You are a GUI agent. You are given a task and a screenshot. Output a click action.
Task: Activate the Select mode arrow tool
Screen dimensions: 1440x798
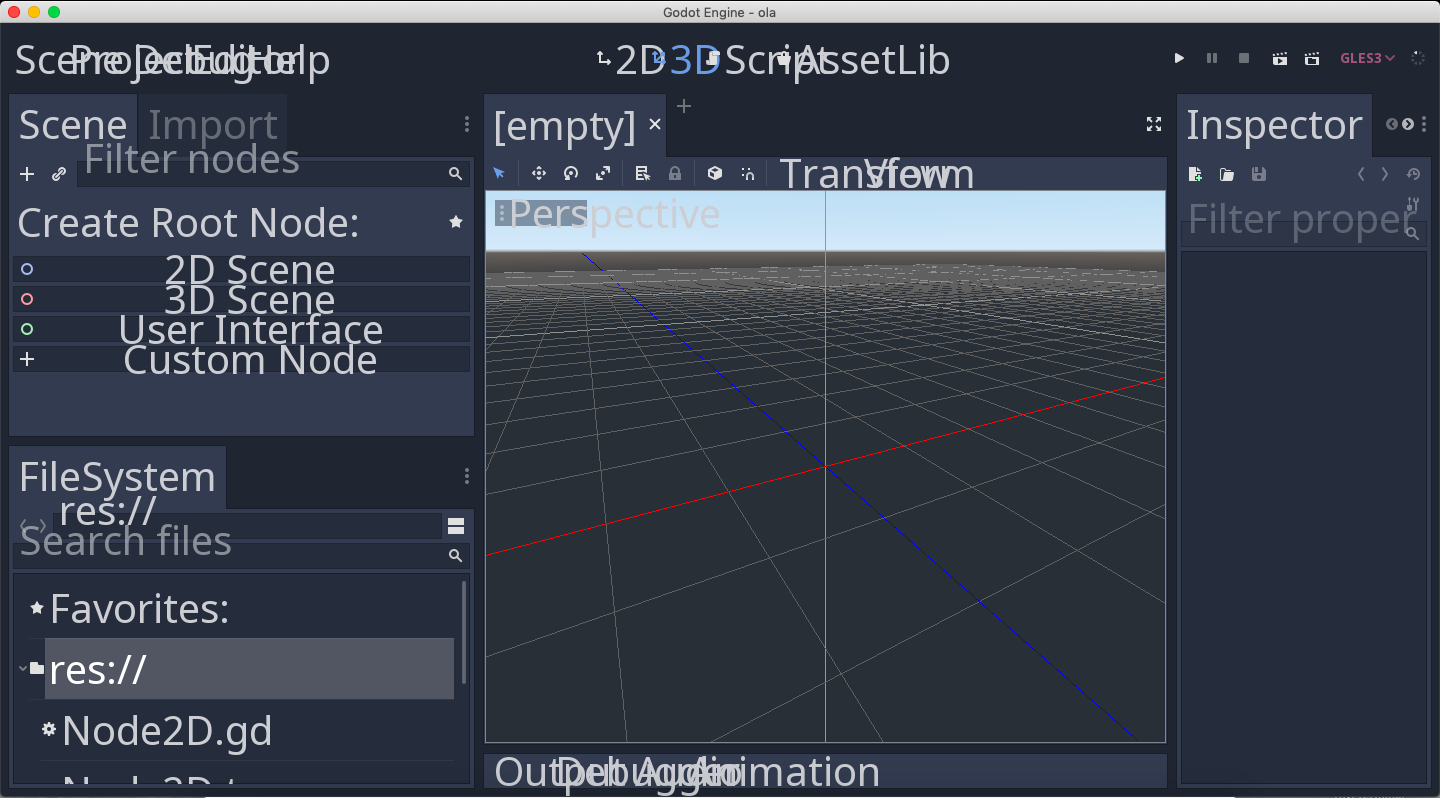(499, 174)
